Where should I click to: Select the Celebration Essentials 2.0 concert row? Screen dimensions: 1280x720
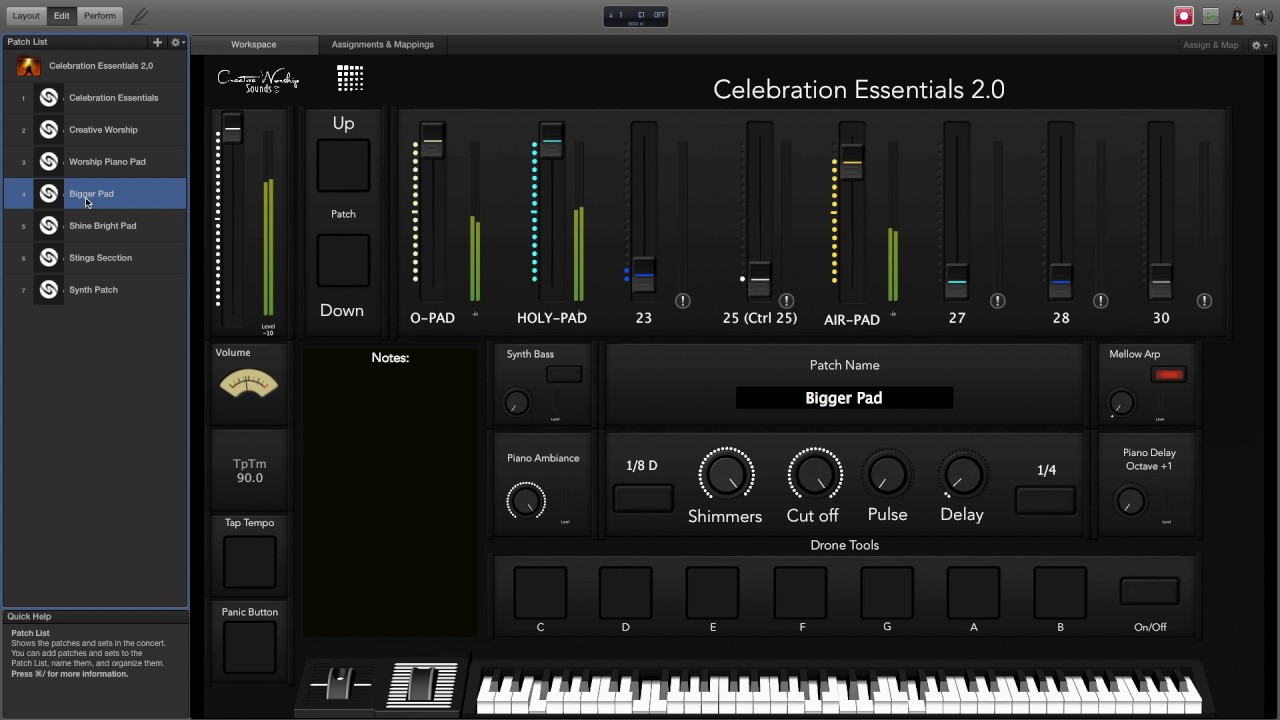[96, 66]
